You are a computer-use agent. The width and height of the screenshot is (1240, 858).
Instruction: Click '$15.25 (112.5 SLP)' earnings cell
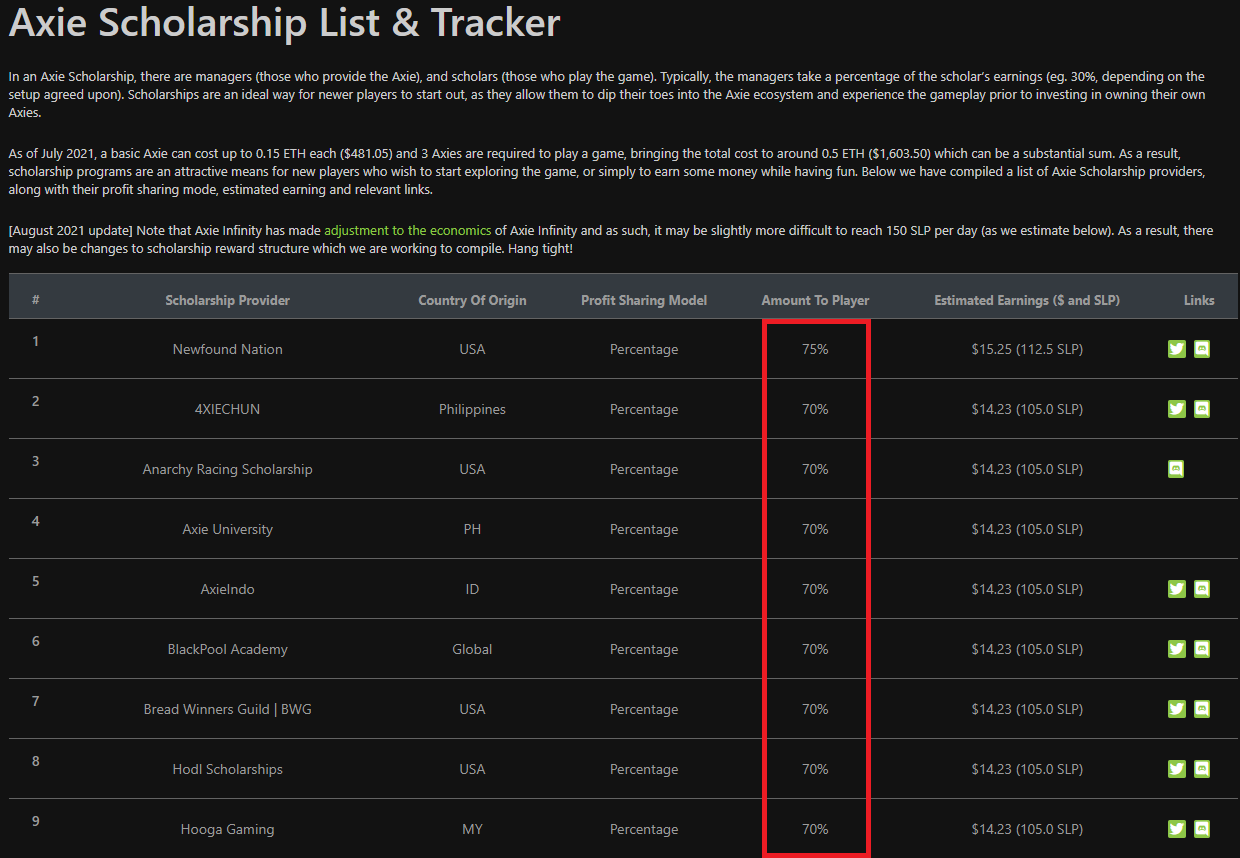[1027, 349]
